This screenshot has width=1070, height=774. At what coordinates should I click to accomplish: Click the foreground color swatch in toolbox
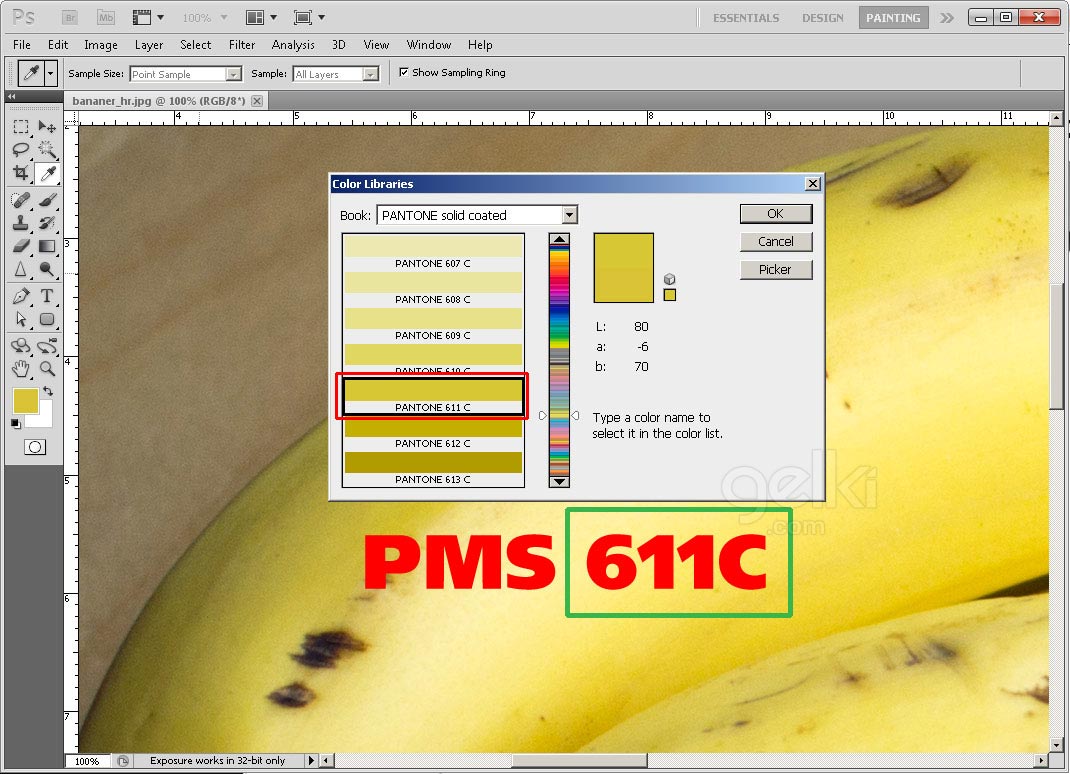click(26, 401)
